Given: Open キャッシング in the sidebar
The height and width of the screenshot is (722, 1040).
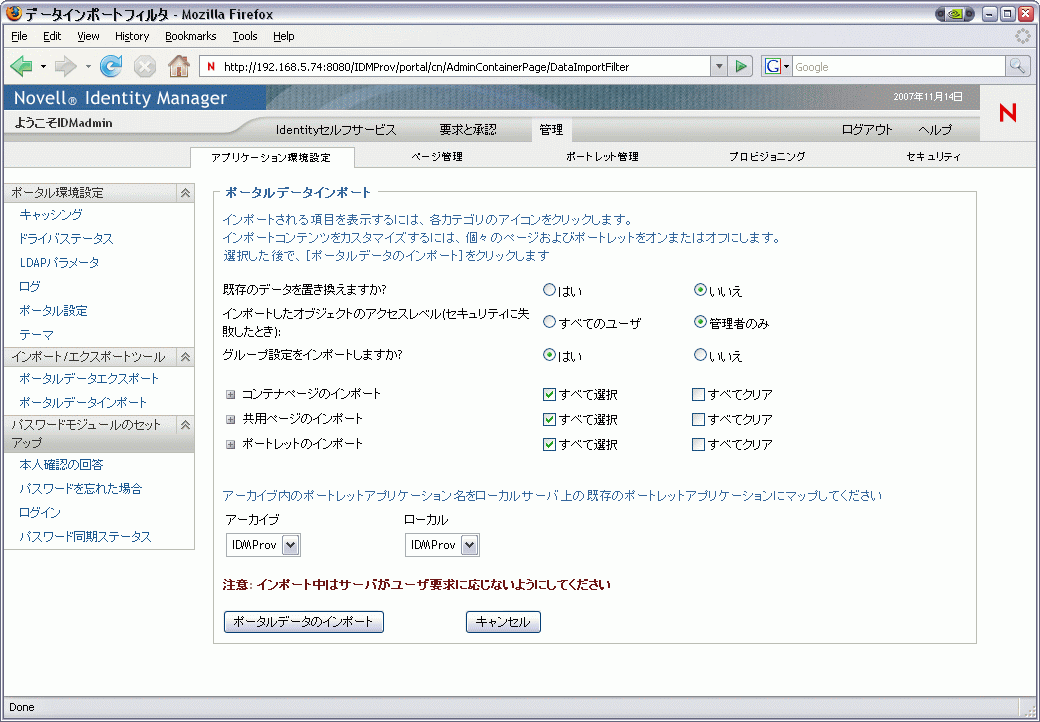Looking at the screenshot, I should click(51, 215).
